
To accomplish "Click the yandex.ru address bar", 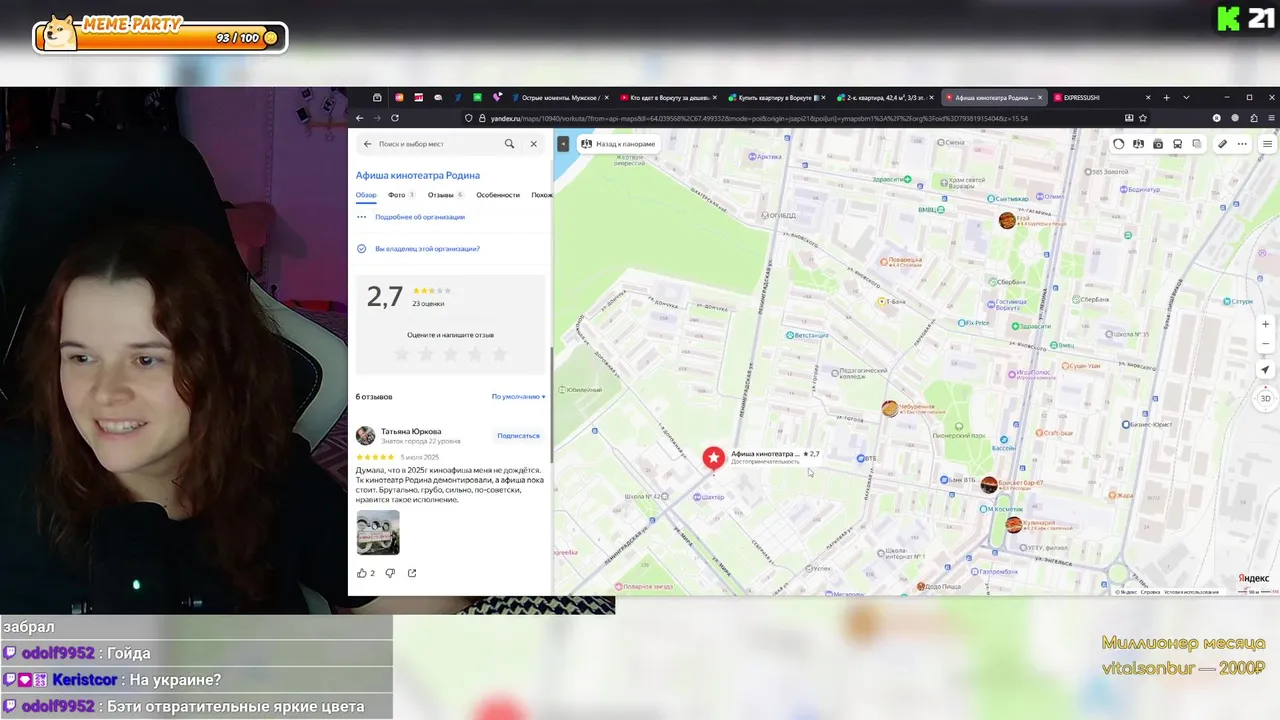I will tap(790, 118).
